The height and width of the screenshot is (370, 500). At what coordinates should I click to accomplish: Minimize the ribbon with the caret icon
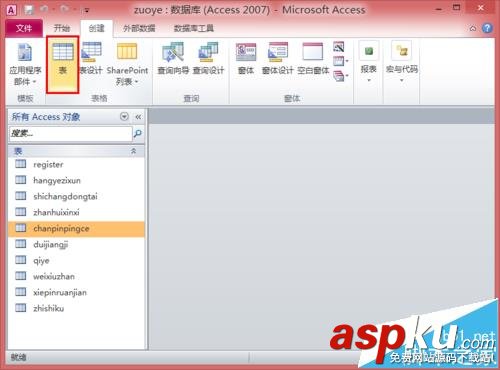coord(473,29)
